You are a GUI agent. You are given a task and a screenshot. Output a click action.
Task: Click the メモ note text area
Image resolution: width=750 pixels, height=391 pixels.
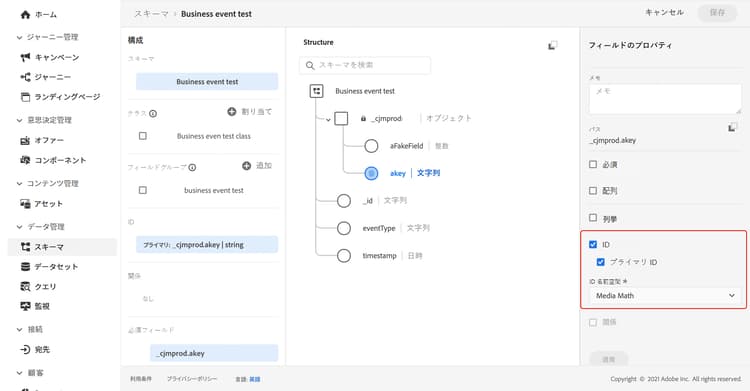(x=665, y=99)
